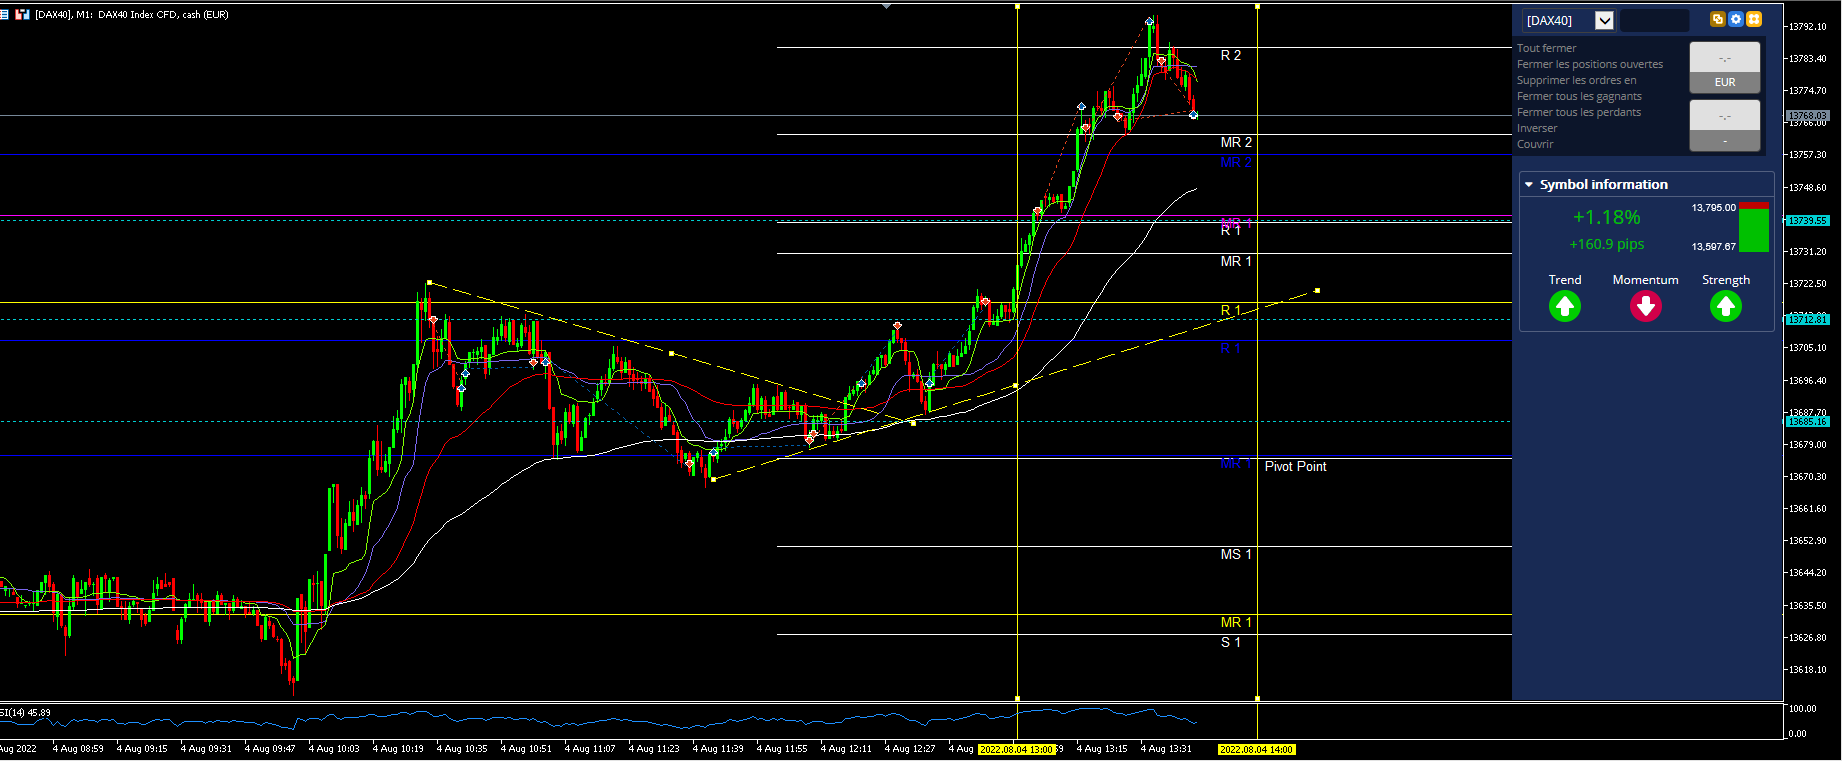The height and width of the screenshot is (761, 1843).
Task: Click the small triangle at the chart top
Action: 886,5
